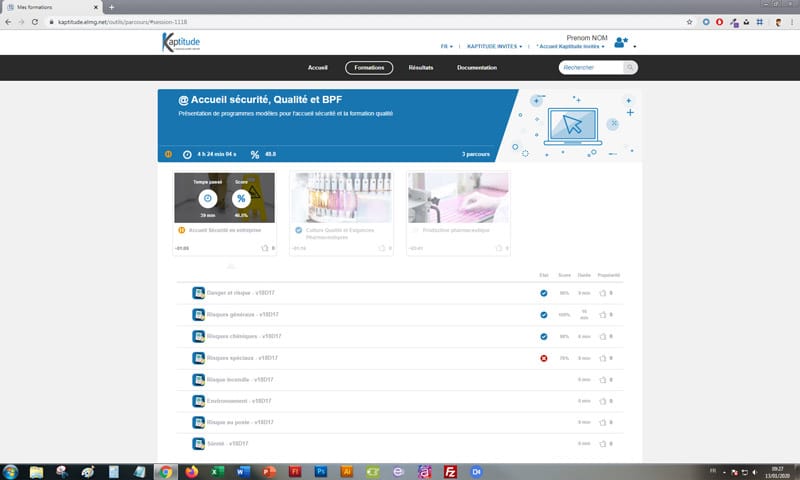Click the Danger et risque completed checkmark

544,294
